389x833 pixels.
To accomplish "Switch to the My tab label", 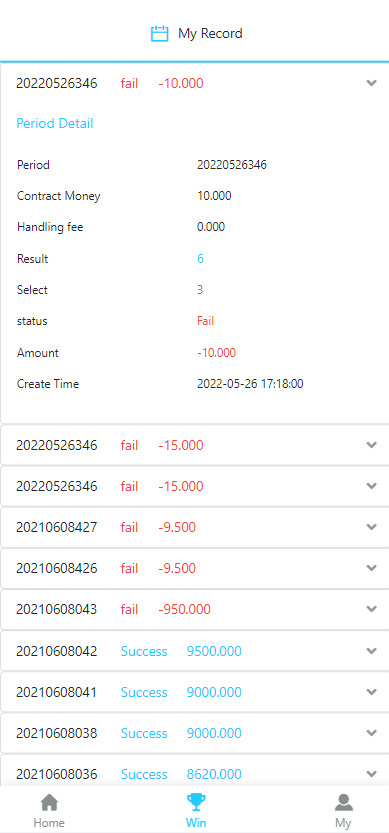I will click(343, 823).
